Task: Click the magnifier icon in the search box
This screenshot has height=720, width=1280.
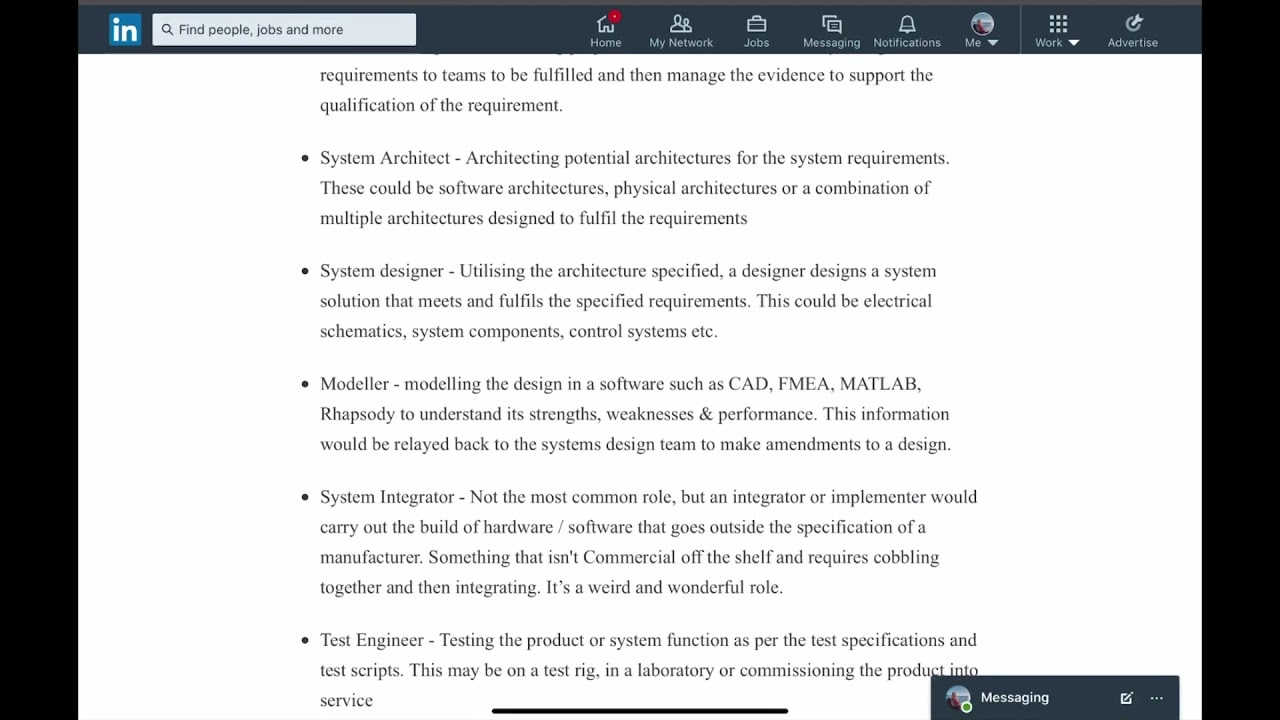Action: click(167, 30)
